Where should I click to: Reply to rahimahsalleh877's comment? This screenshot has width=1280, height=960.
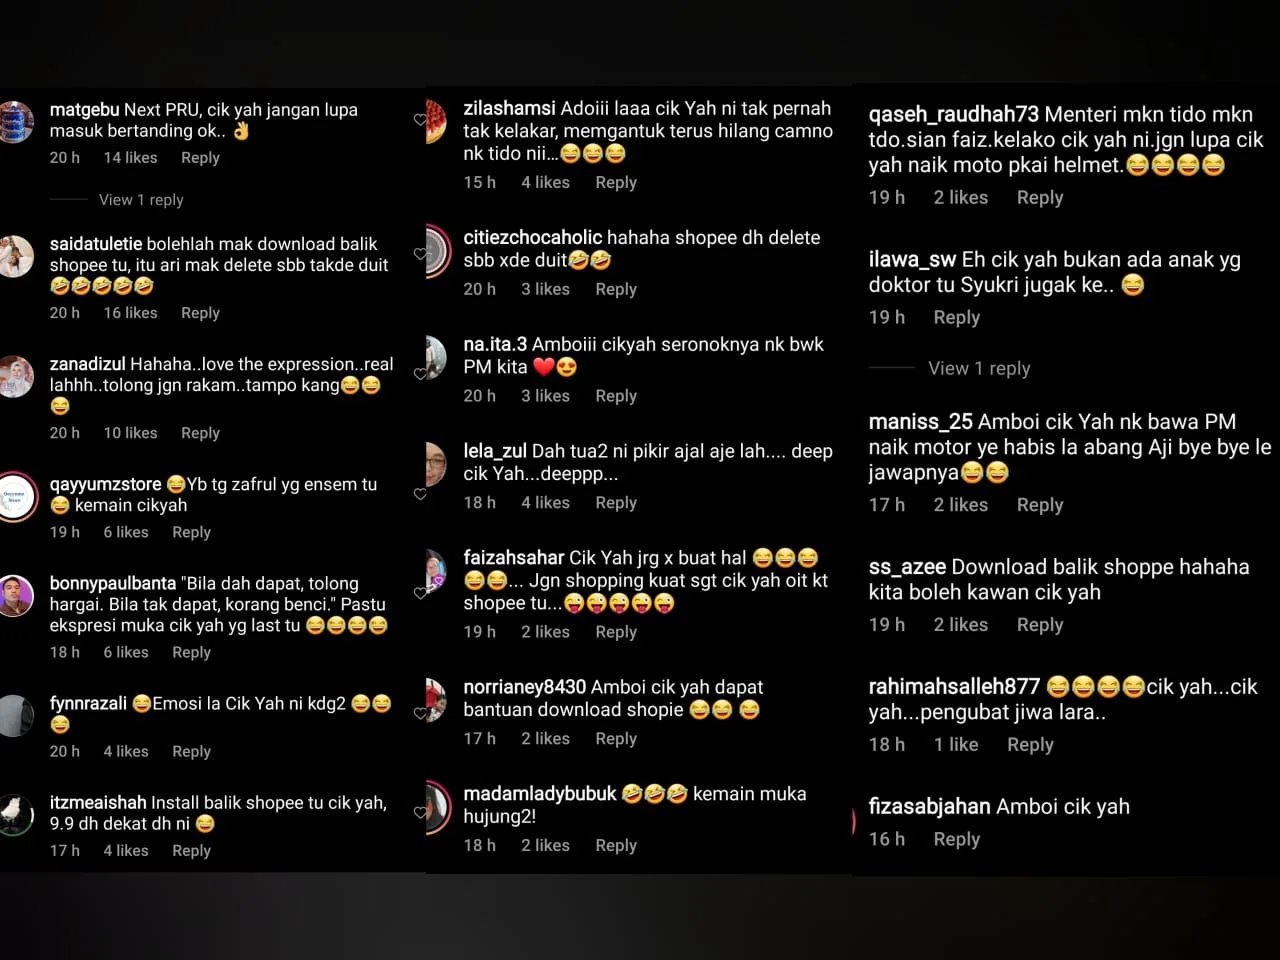coord(1030,744)
